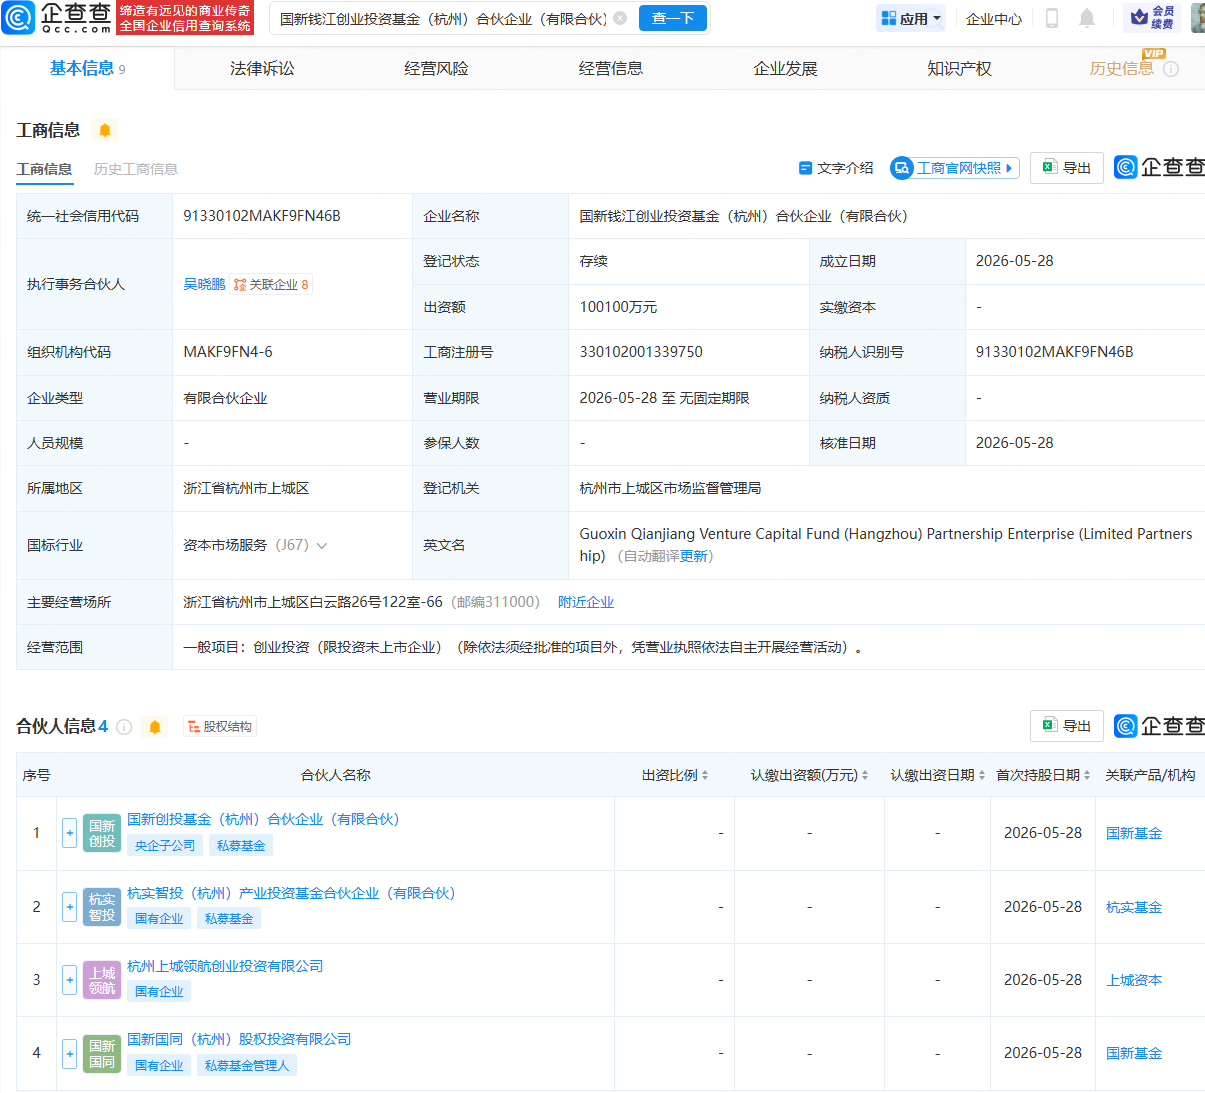Select the 工商信息 sub-tab
Viewport: 1205px width, 1093px height.
point(44,169)
